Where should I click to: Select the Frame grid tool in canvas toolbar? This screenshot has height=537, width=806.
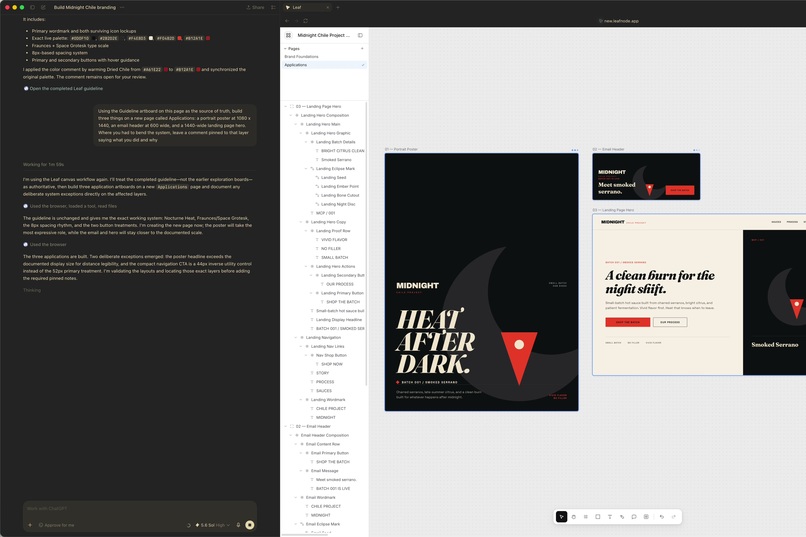(x=585, y=516)
